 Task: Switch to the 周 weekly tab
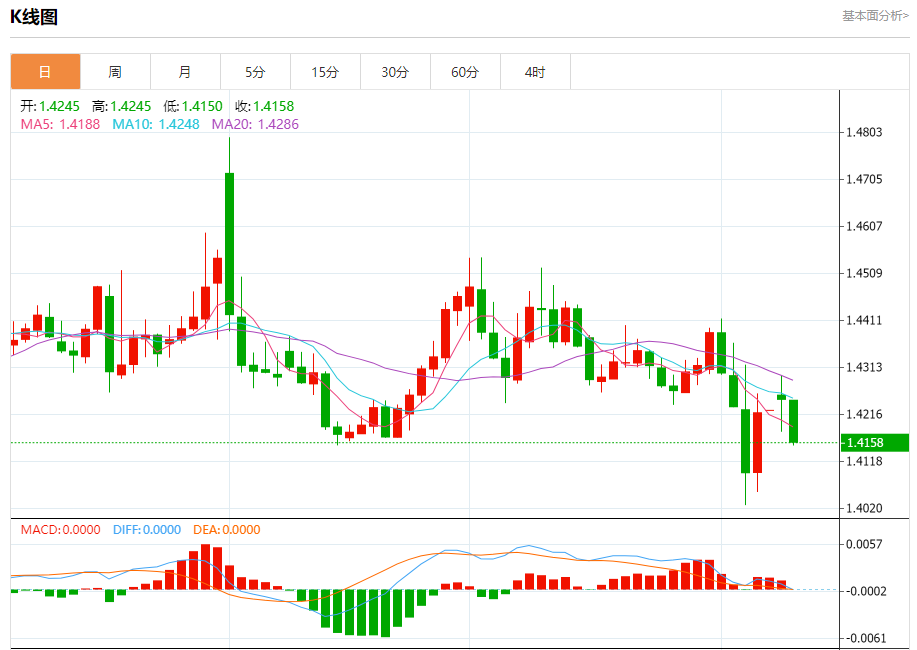[115, 72]
